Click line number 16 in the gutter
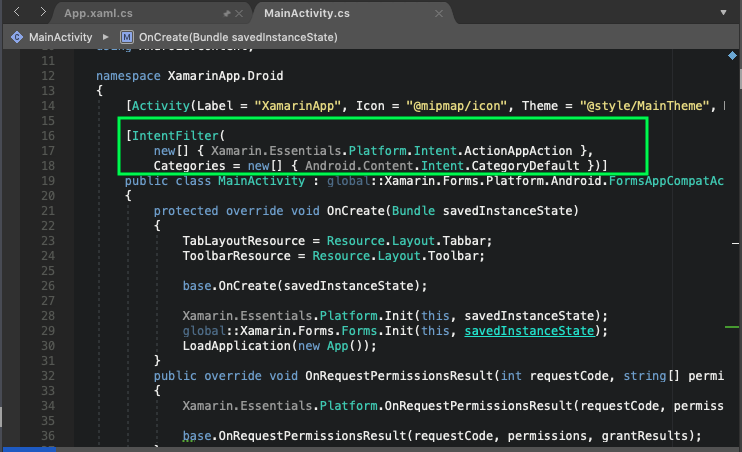 (48, 134)
